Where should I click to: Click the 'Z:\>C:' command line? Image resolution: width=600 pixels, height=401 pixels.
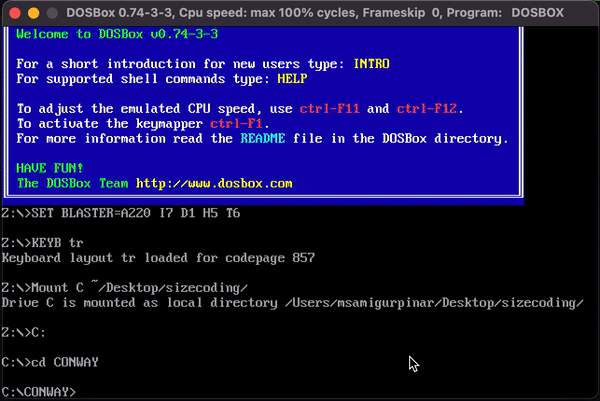tap(24, 333)
